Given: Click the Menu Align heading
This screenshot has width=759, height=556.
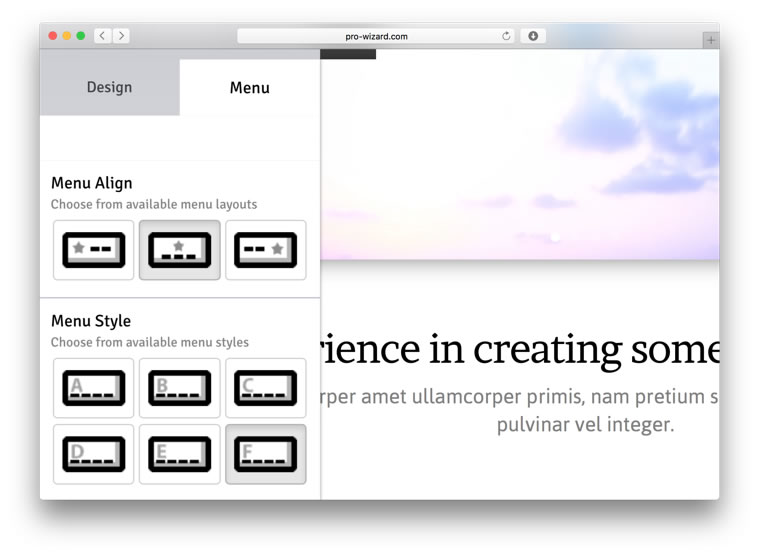Looking at the screenshot, I should (x=91, y=183).
